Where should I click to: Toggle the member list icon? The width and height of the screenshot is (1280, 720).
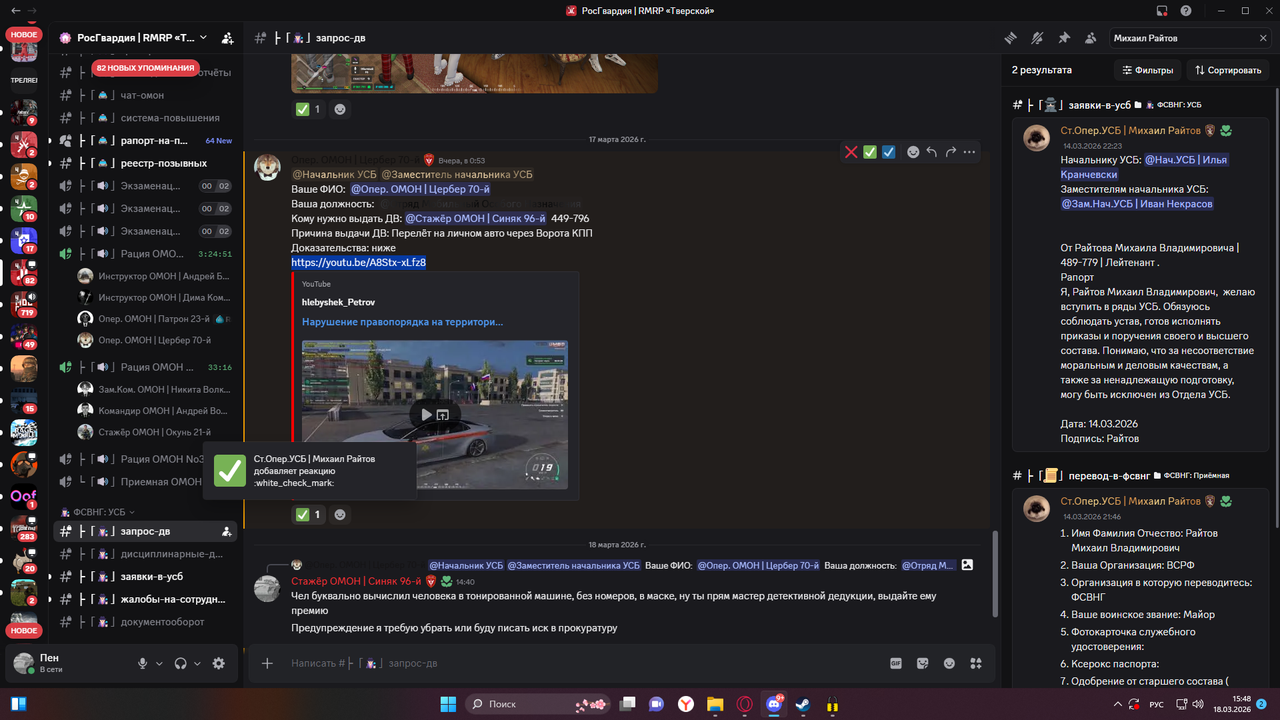(x=1090, y=38)
